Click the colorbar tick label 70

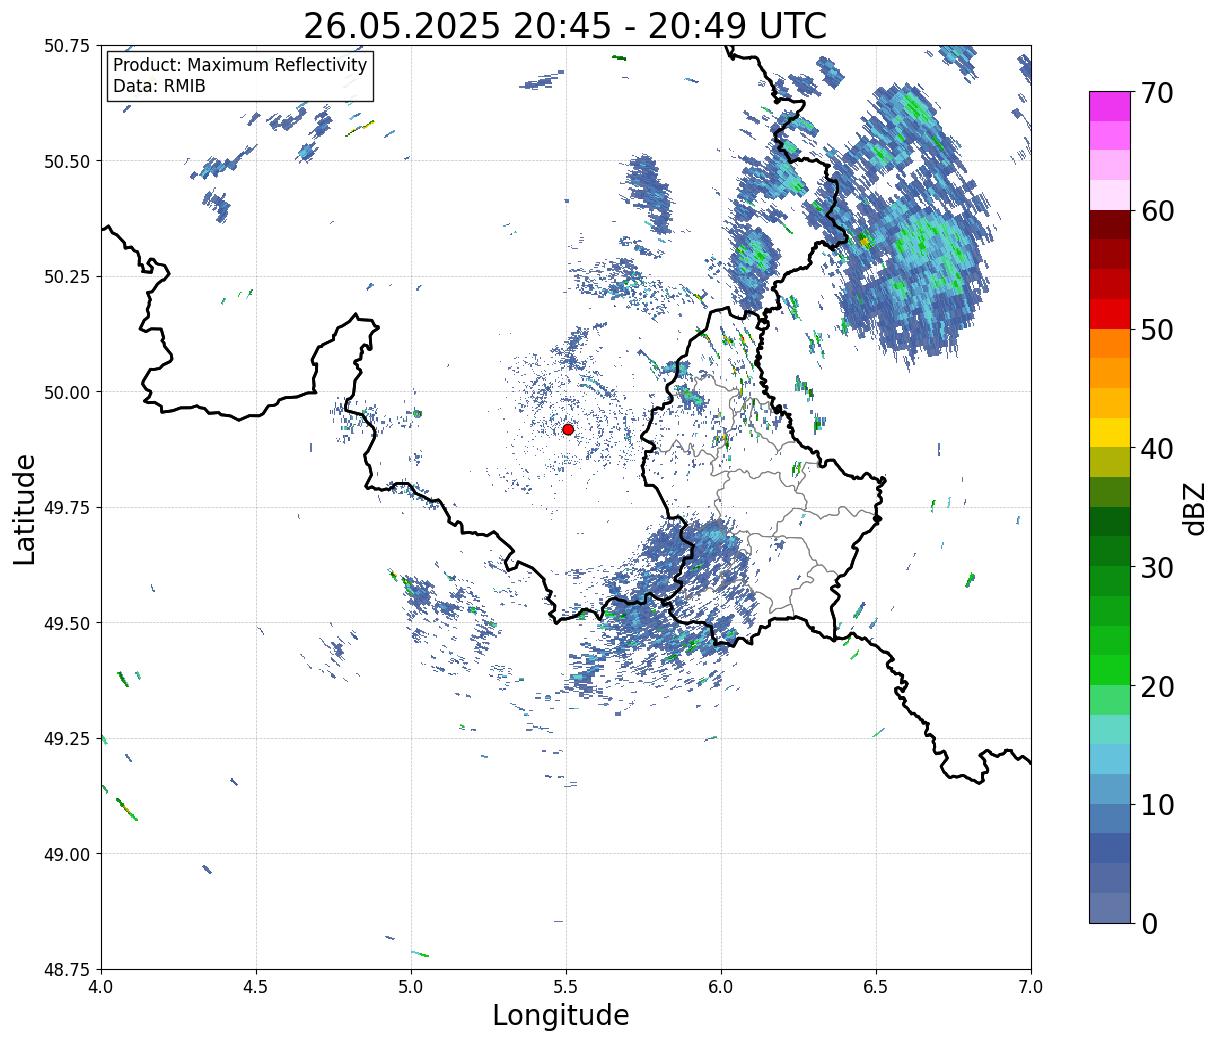pos(1156,93)
